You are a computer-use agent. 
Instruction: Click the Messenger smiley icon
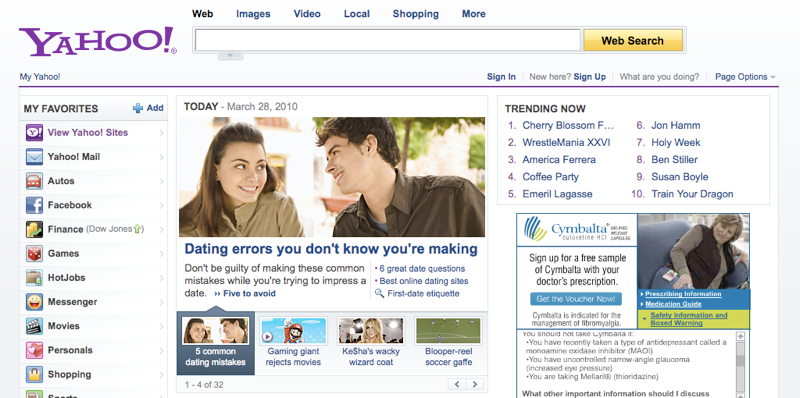click(x=34, y=302)
